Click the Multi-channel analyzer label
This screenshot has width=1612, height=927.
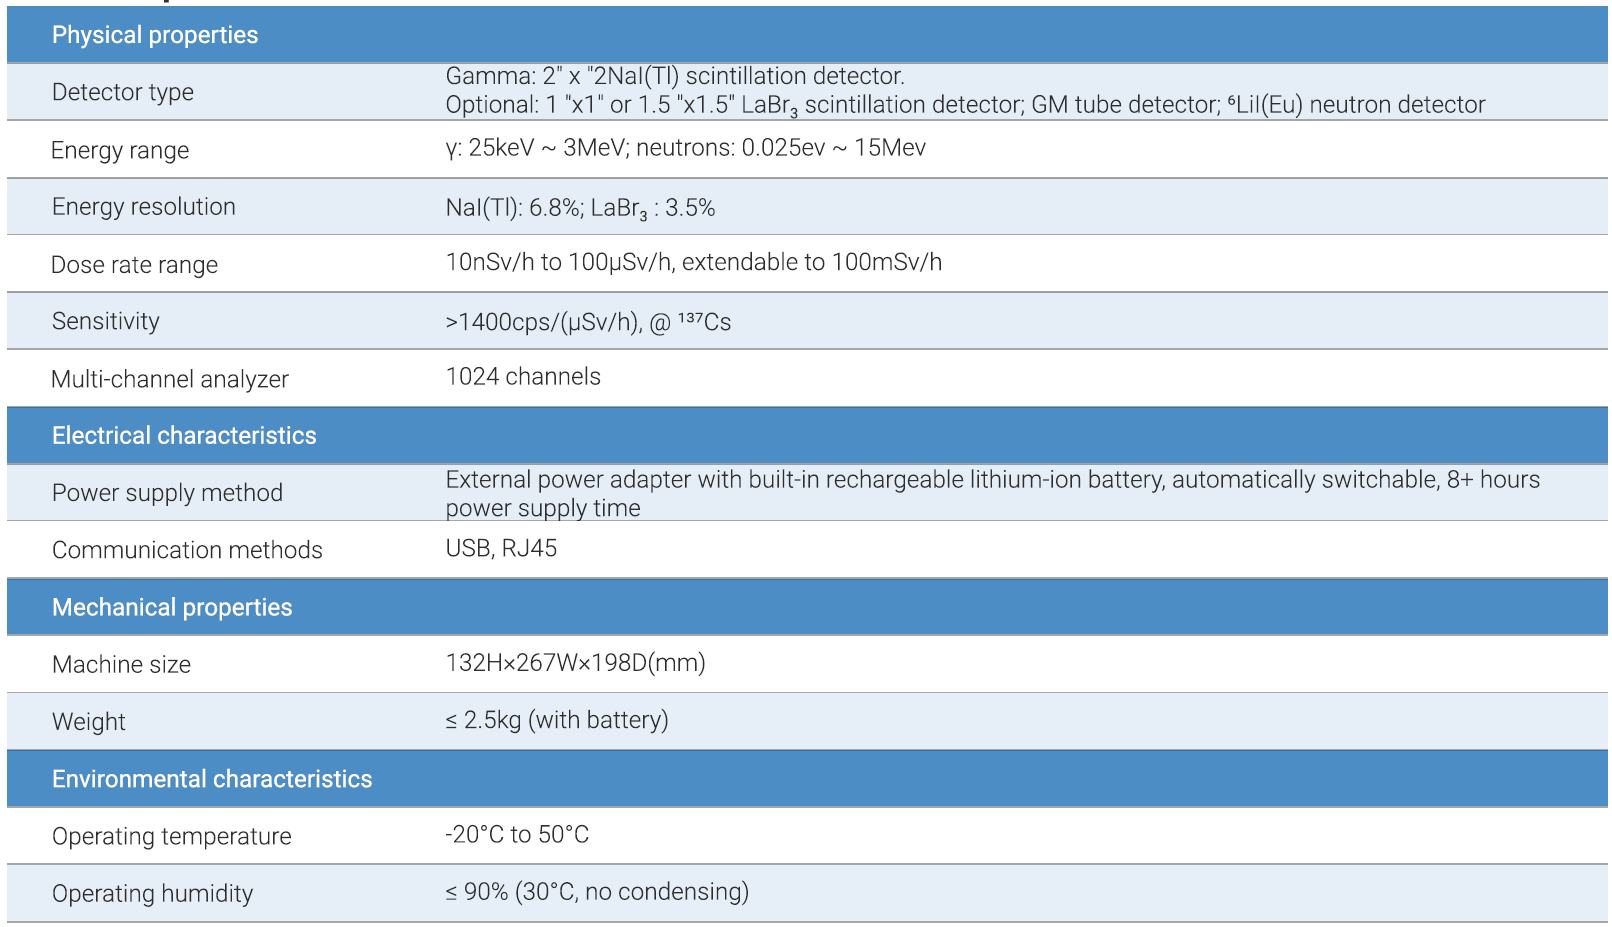(170, 379)
